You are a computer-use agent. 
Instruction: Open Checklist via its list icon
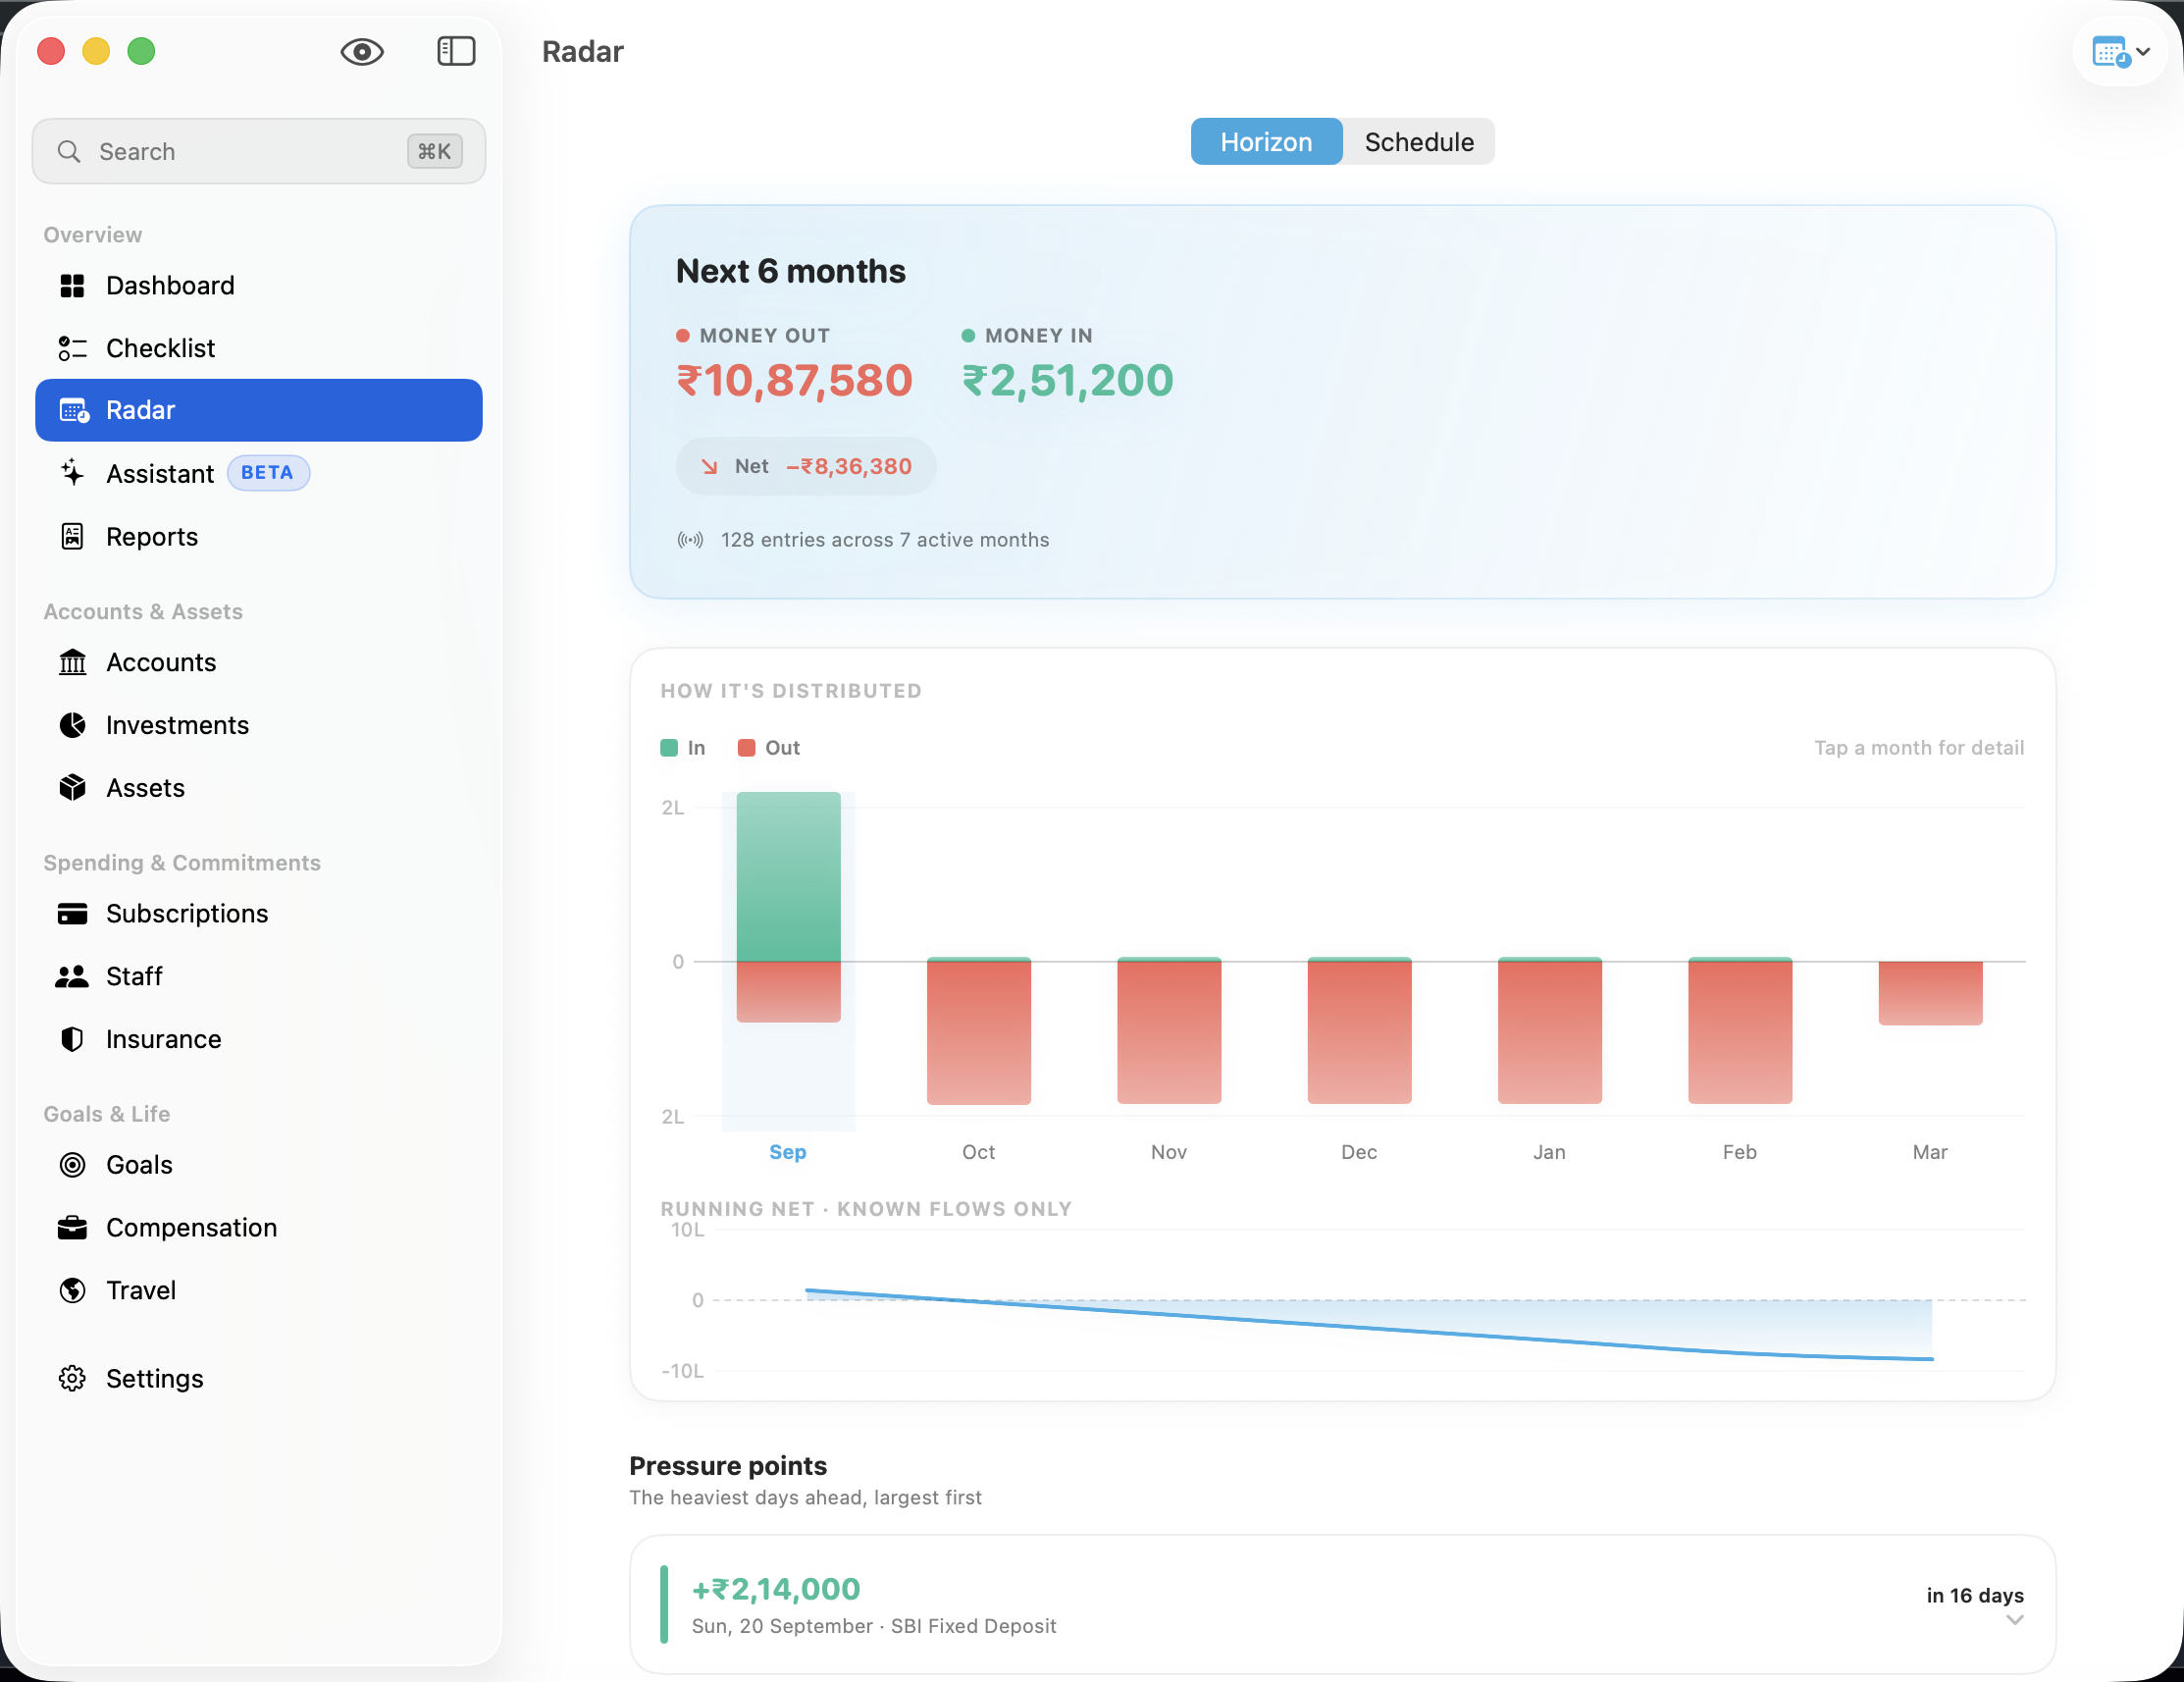click(x=72, y=348)
